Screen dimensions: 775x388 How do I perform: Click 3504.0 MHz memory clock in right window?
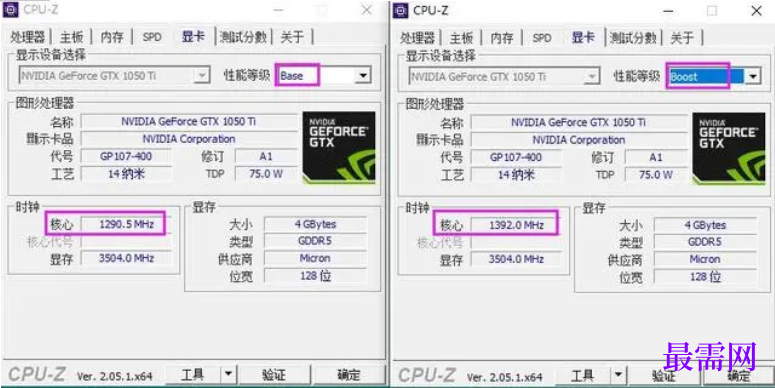coord(517,259)
